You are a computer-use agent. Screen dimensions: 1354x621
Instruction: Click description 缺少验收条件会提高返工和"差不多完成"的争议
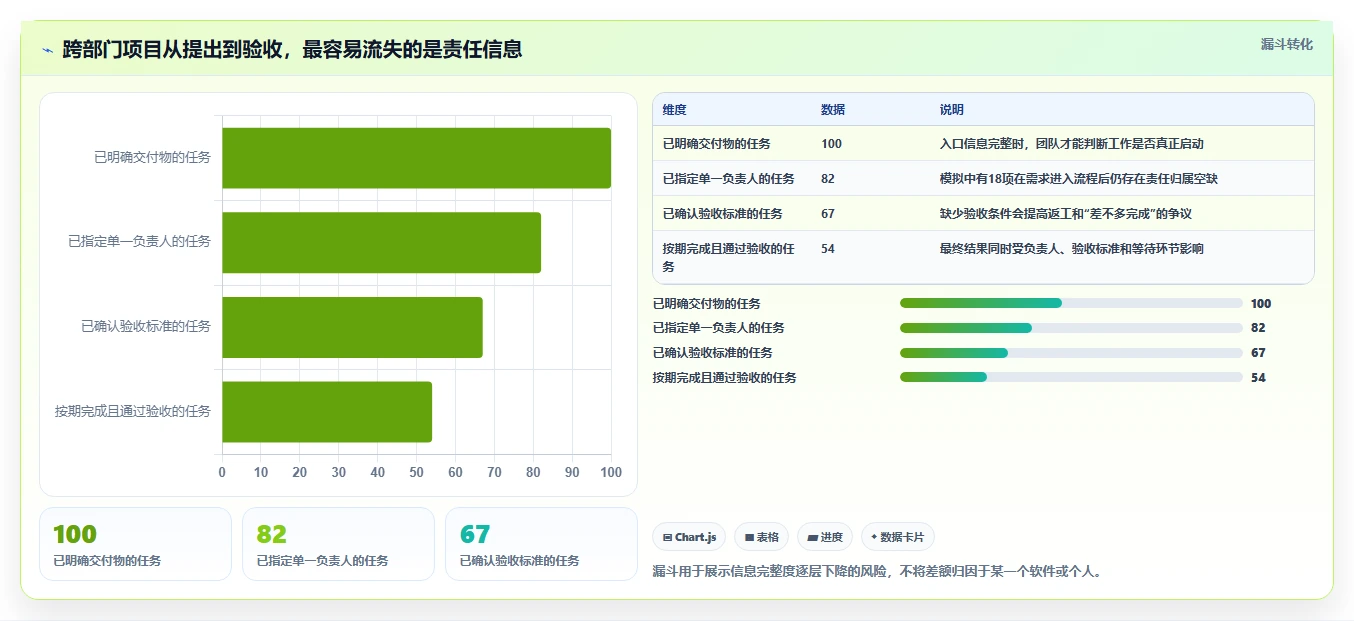point(1066,214)
